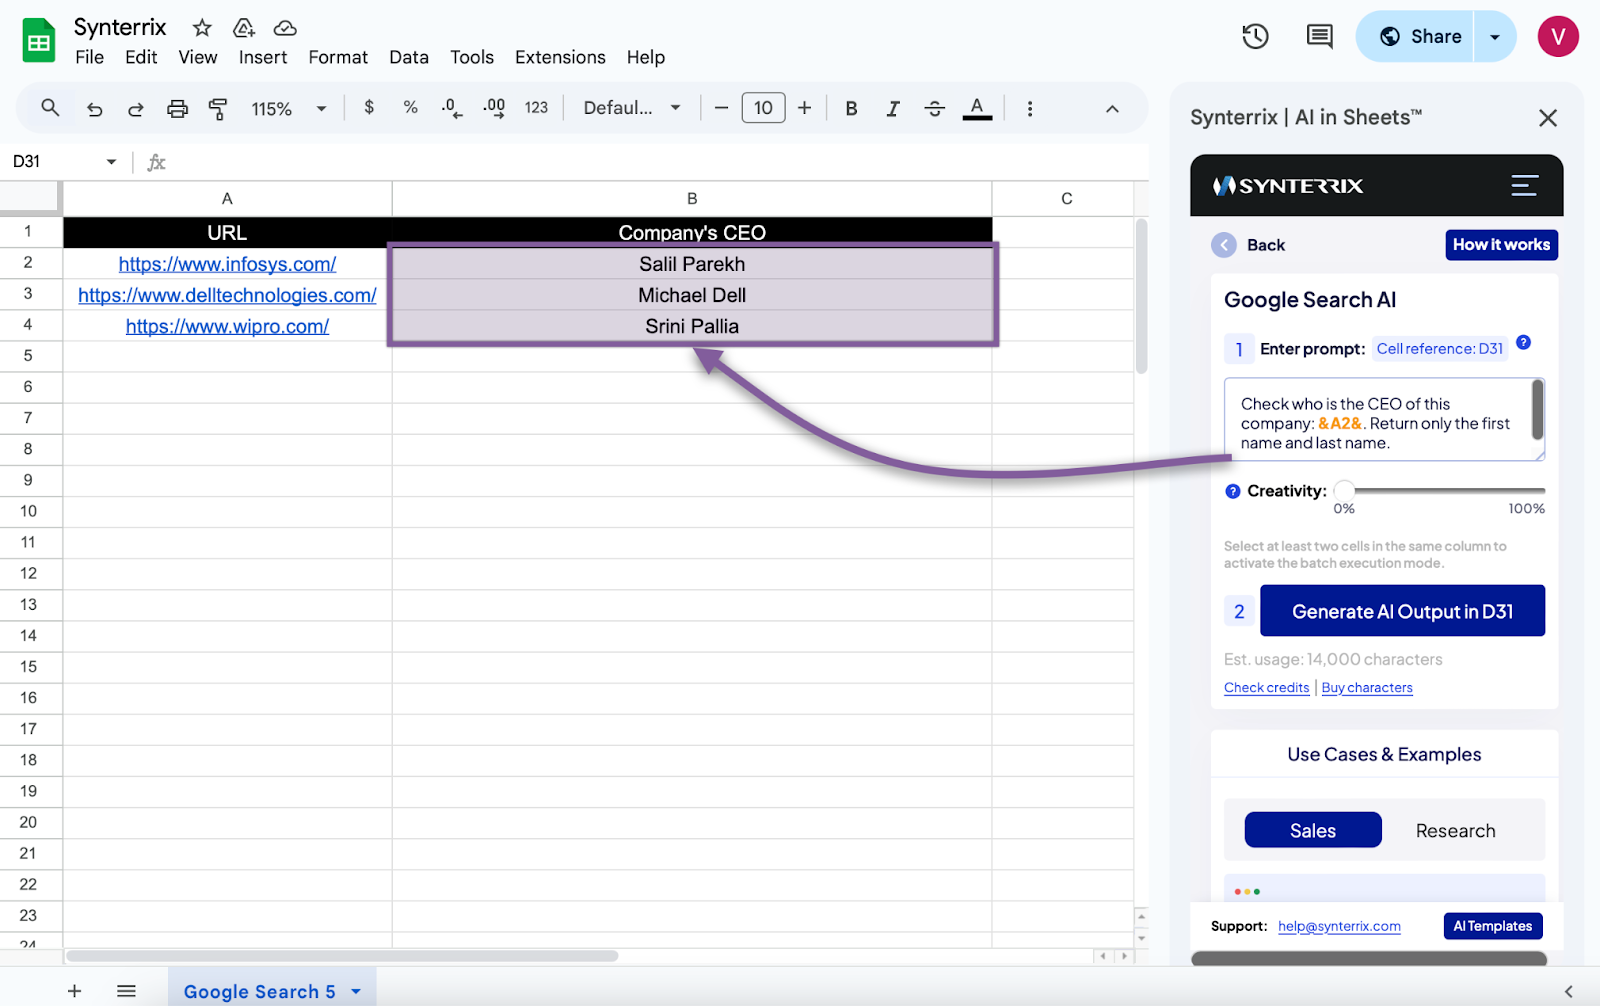The height and width of the screenshot is (1006, 1600).
Task: Expand the side panel chevron
Action: pos(1568,992)
